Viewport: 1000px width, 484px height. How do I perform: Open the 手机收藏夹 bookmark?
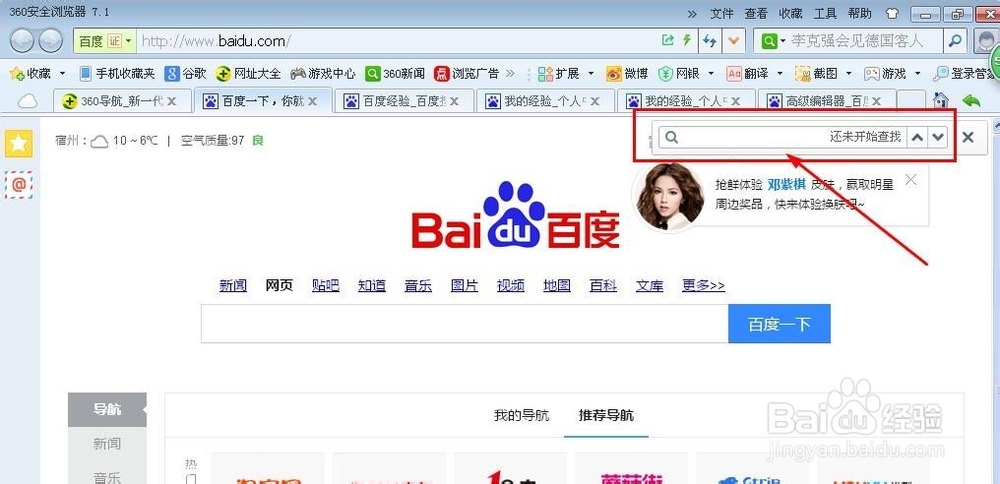[x=117, y=74]
